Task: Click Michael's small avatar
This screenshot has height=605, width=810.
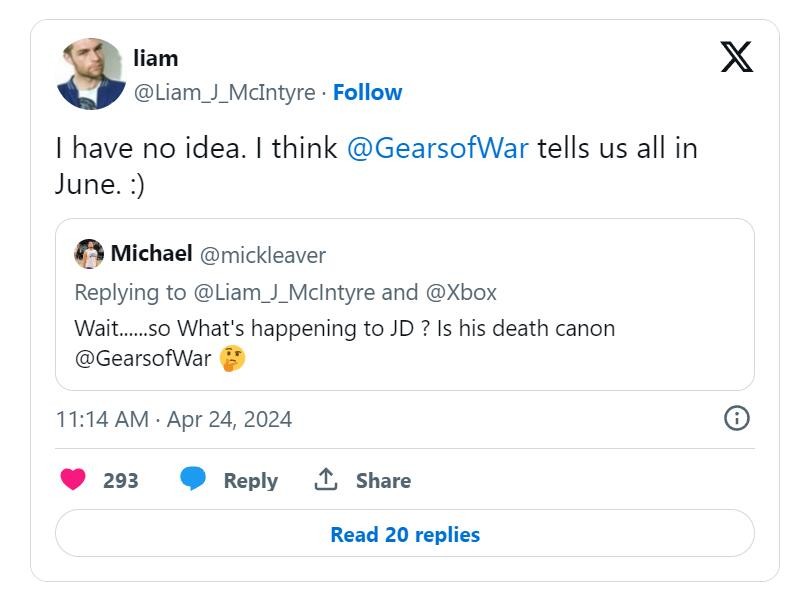Action: coord(89,254)
